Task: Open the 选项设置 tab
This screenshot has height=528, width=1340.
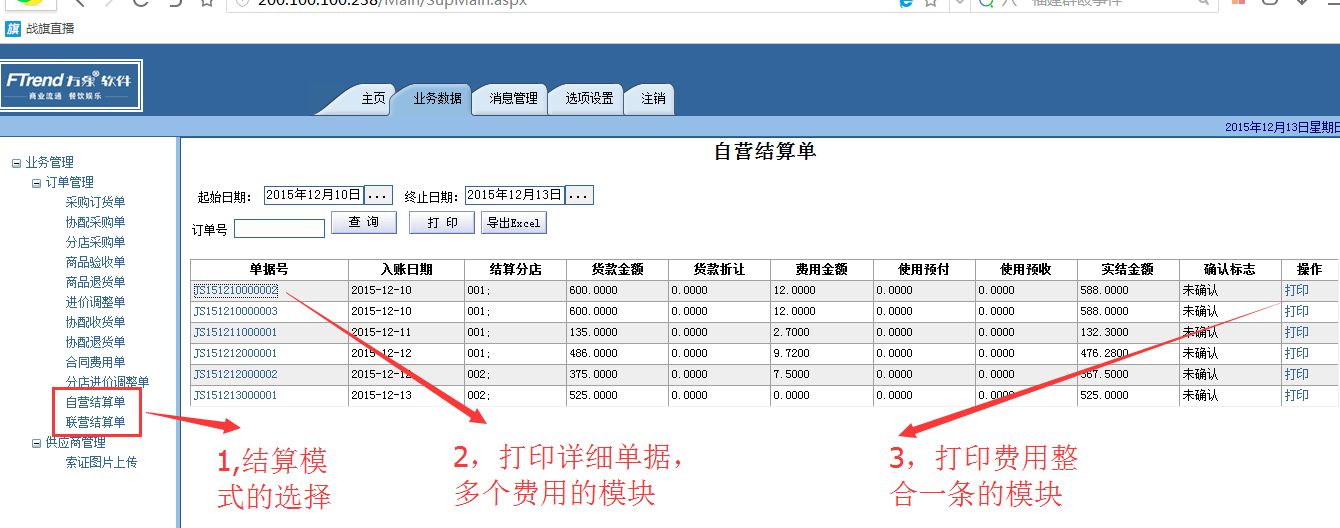Action: pyautogui.click(x=589, y=99)
